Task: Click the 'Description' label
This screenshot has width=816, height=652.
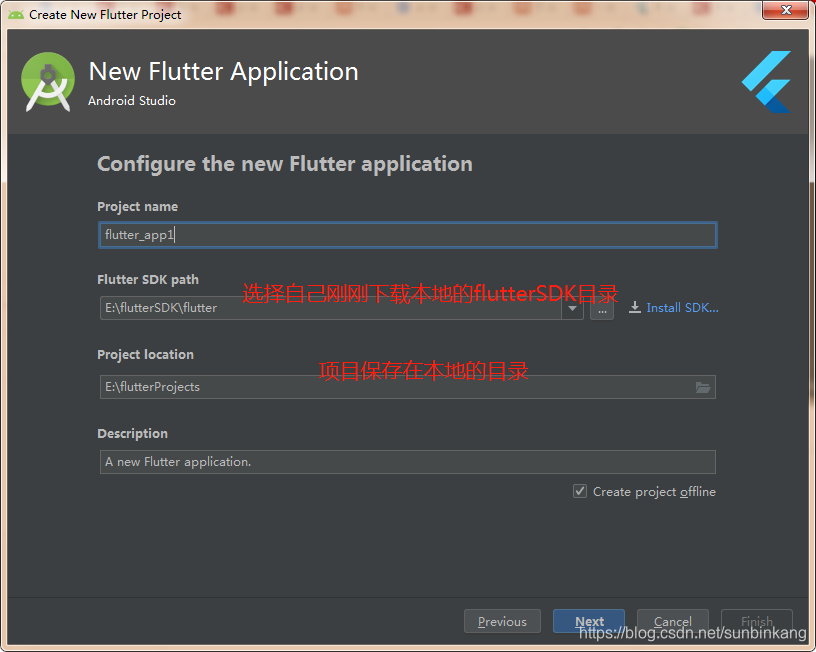Action: (x=133, y=433)
